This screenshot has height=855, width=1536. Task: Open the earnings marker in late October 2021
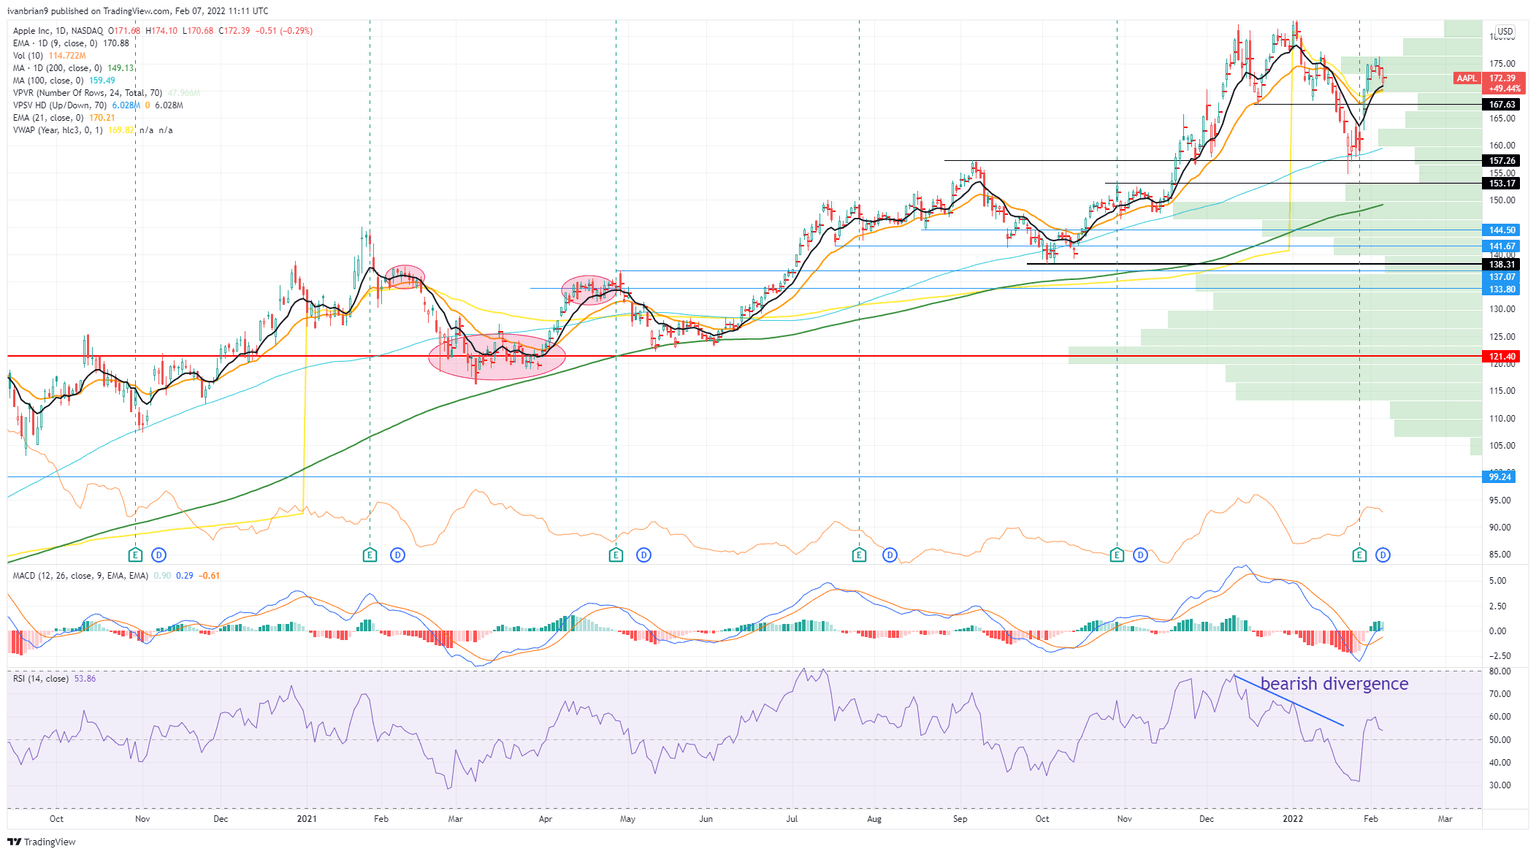(x=1117, y=555)
